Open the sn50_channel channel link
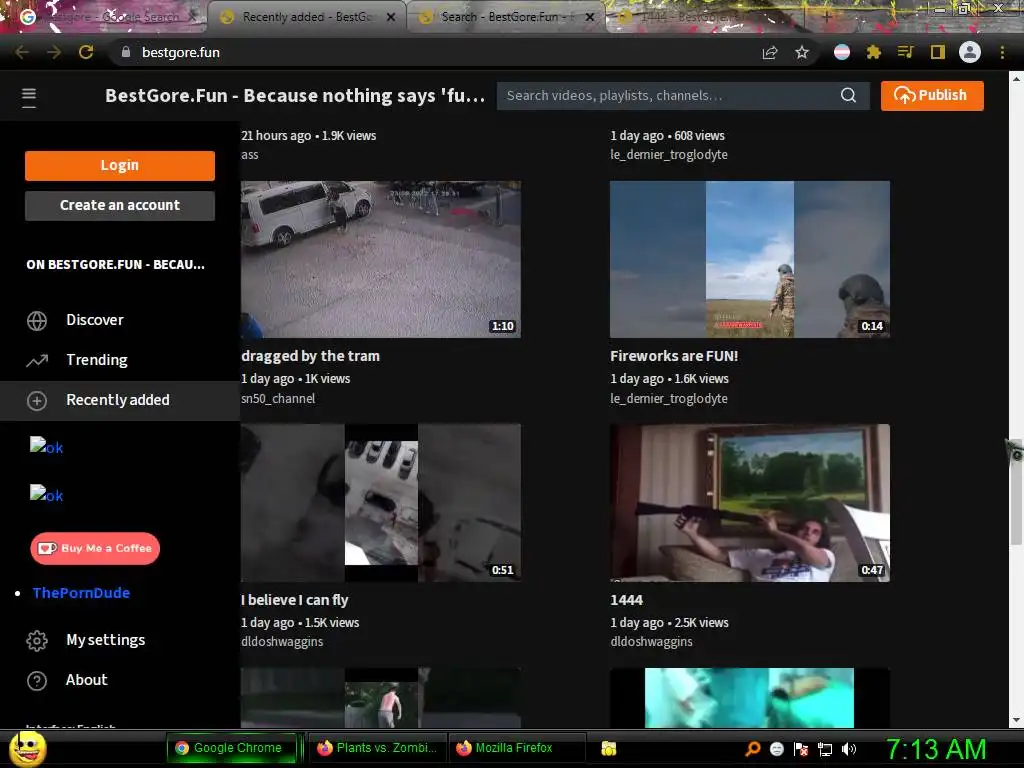The width and height of the screenshot is (1024, 768). click(x=278, y=398)
